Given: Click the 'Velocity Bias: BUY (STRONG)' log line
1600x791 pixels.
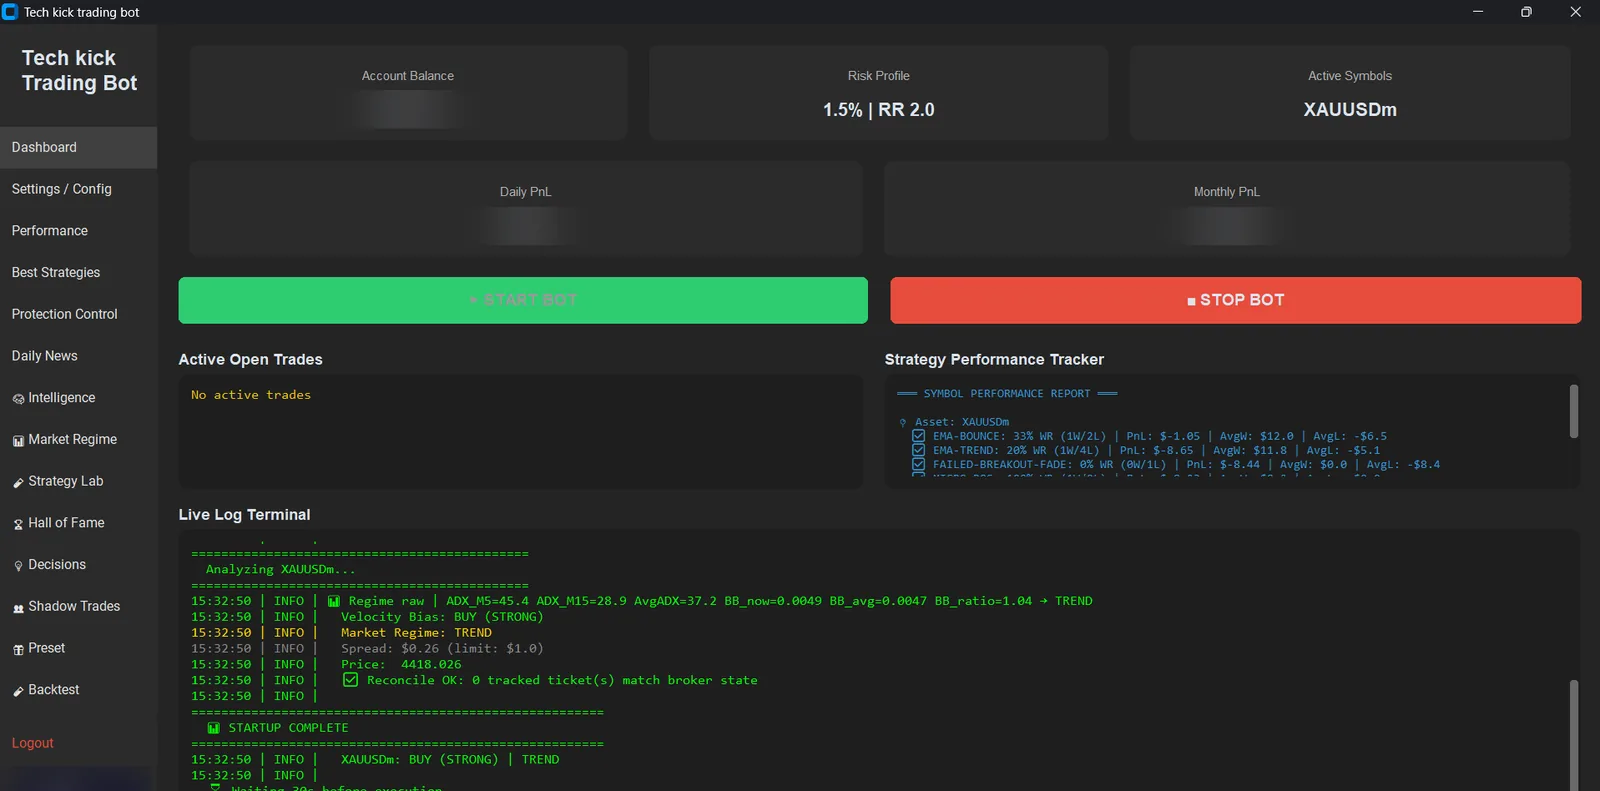Looking at the screenshot, I should coord(442,617).
